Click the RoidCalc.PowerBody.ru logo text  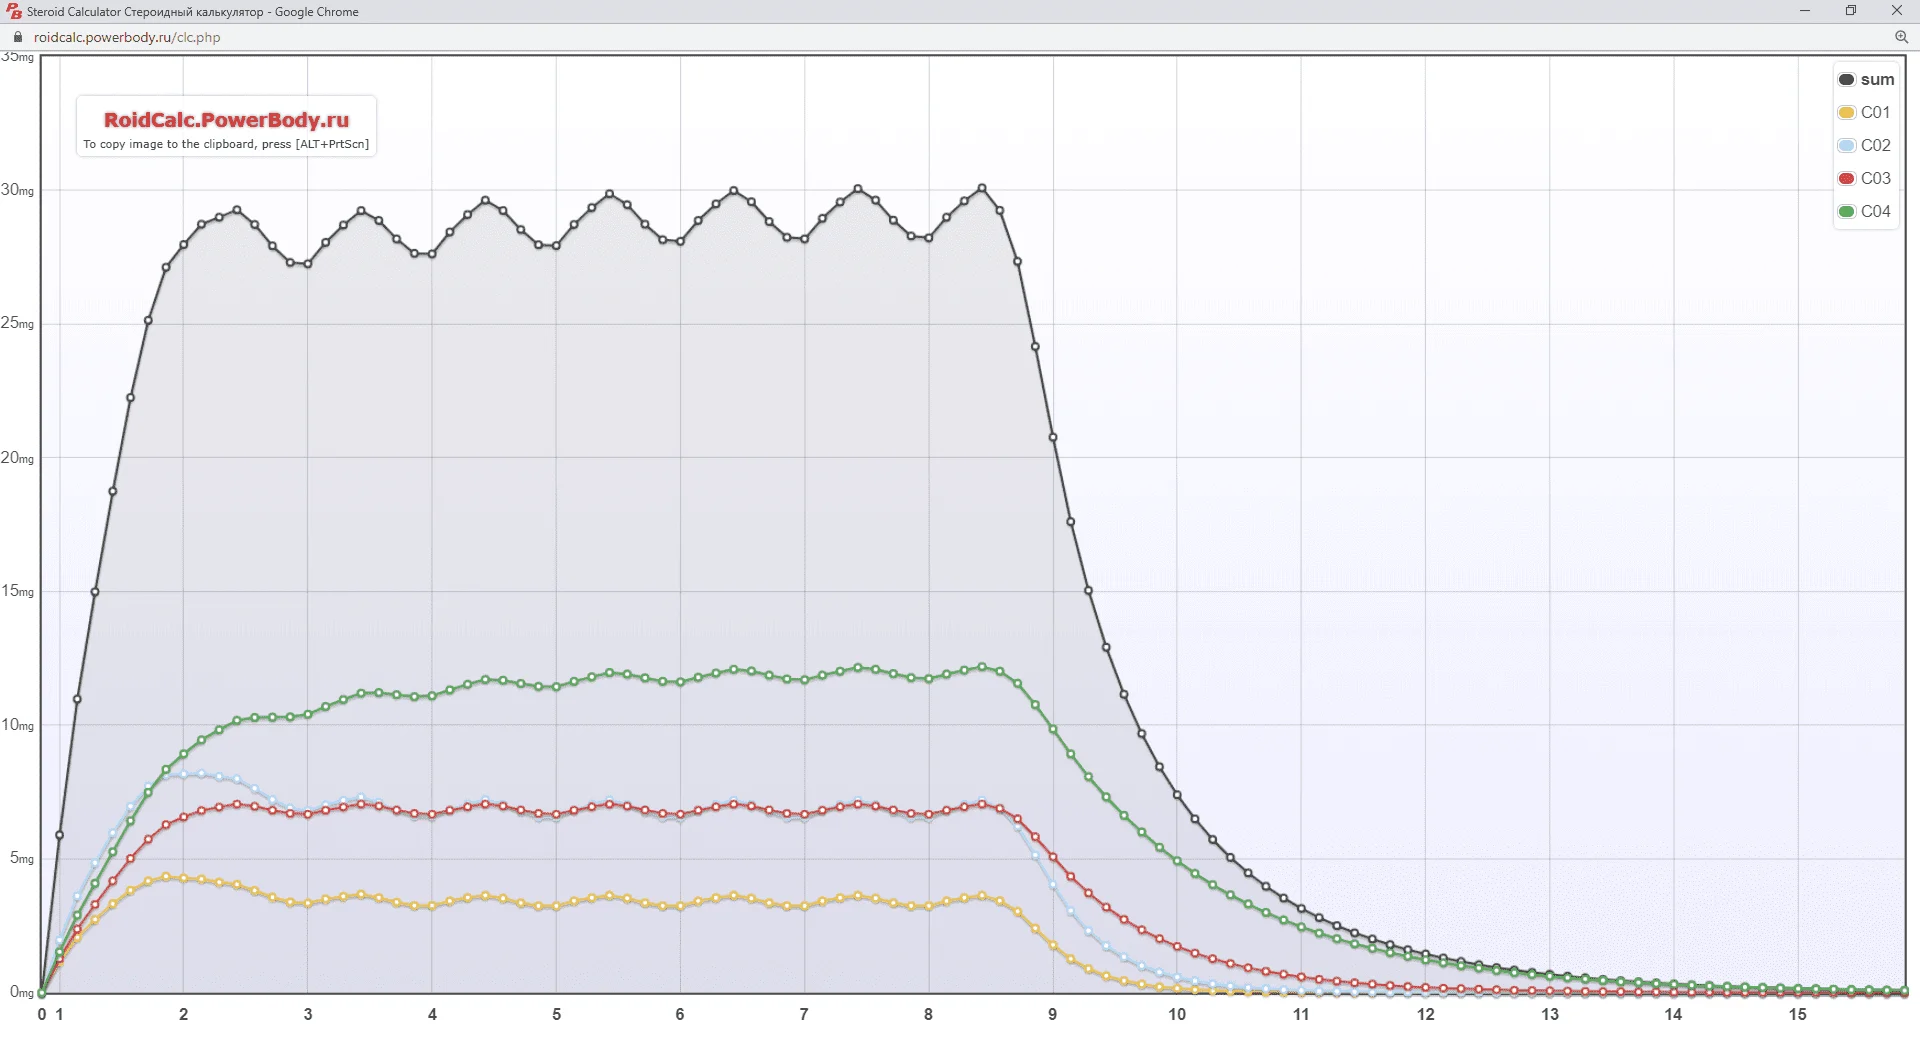[x=227, y=120]
